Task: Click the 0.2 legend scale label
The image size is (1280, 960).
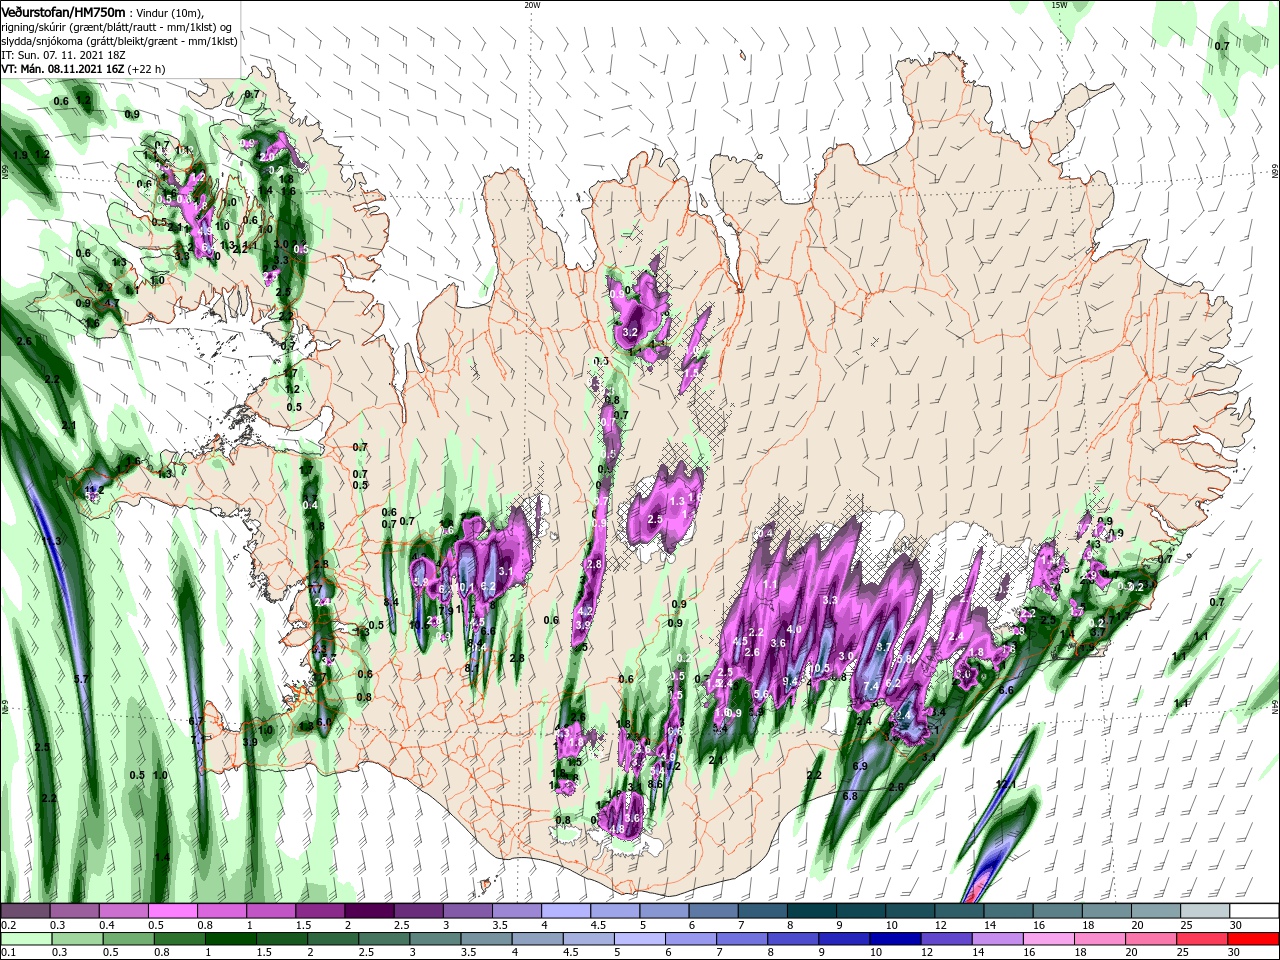Action: coord(8,925)
